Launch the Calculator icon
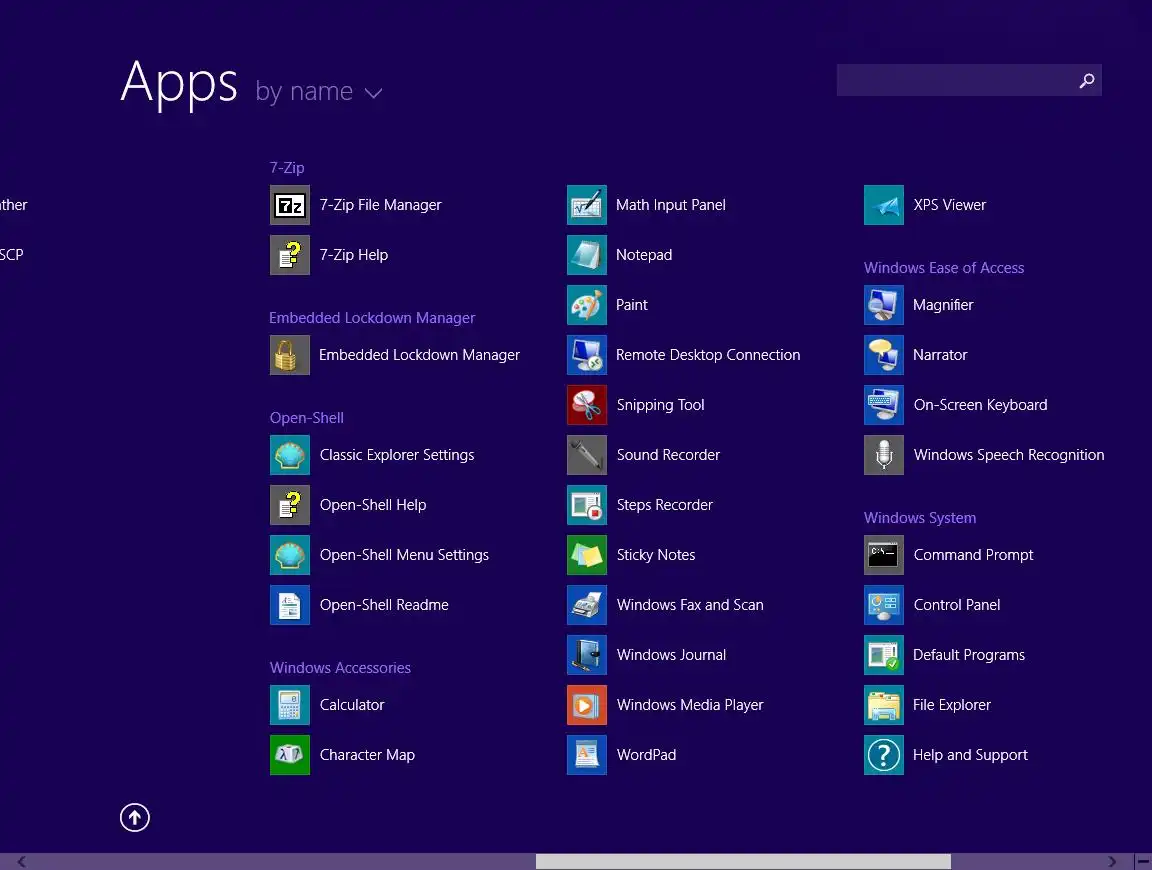1152x870 pixels. tap(289, 705)
